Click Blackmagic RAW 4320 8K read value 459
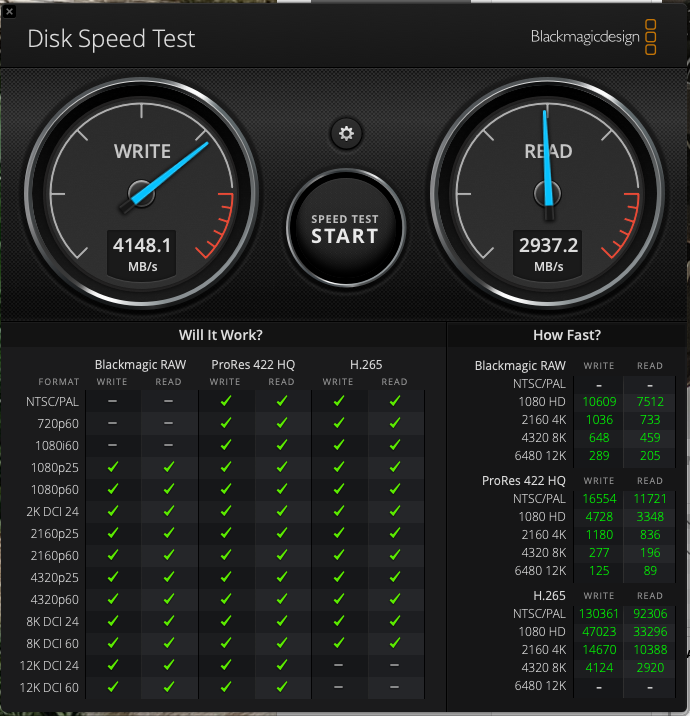 click(650, 437)
